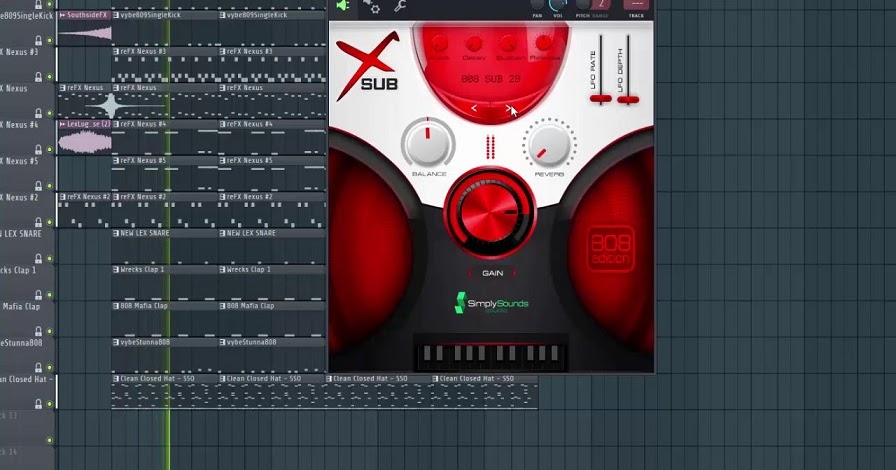Select third Clean Closed Hat - SSO clip

pyautogui.click(x=378, y=391)
